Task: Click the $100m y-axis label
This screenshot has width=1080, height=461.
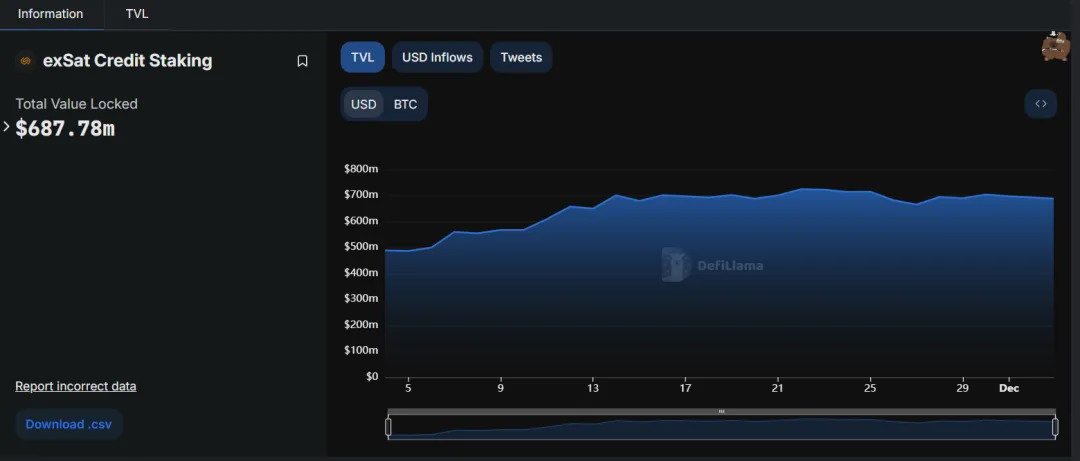Action: point(361,351)
